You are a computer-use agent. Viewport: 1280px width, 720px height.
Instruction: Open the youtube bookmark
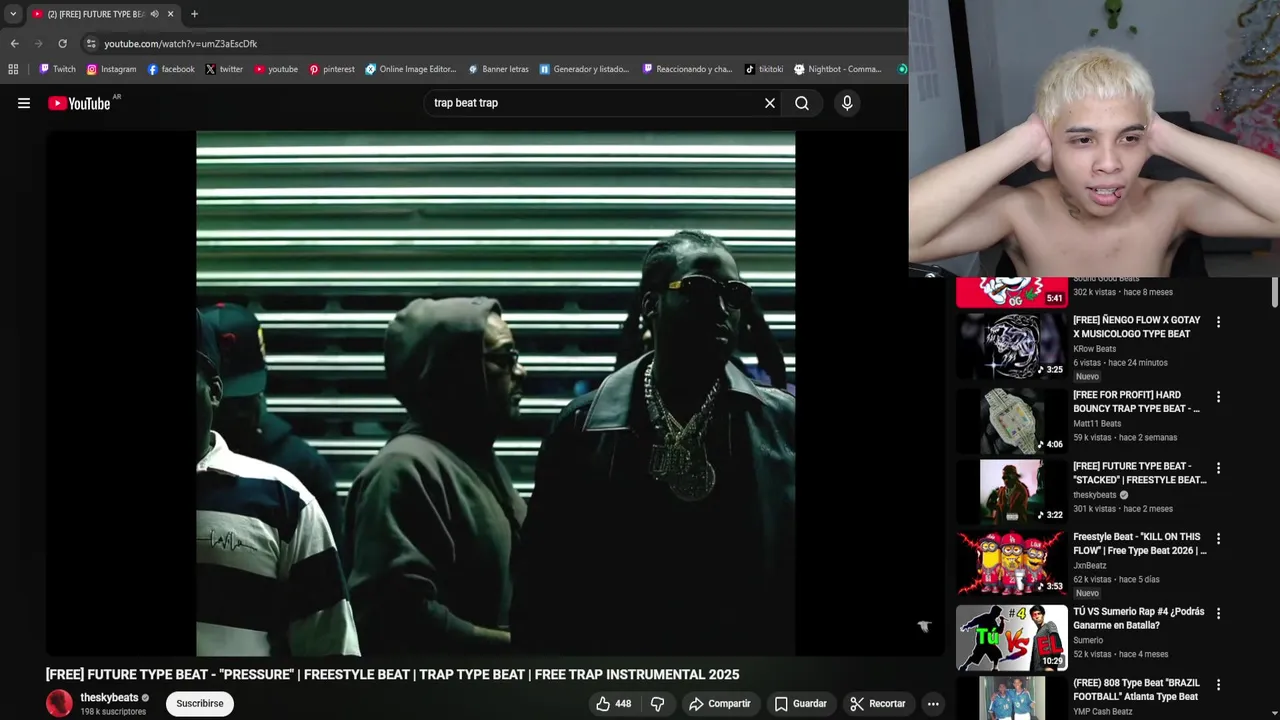(x=276, y=69)
